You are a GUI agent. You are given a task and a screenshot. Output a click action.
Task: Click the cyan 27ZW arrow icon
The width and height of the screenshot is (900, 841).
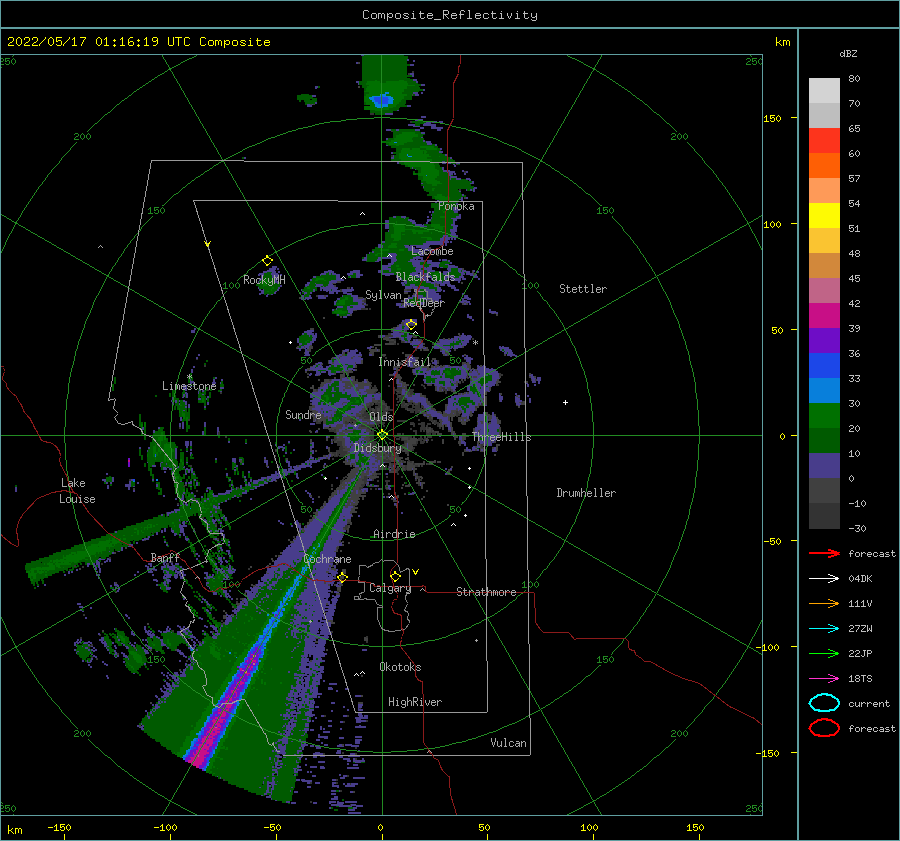point(824,629)
